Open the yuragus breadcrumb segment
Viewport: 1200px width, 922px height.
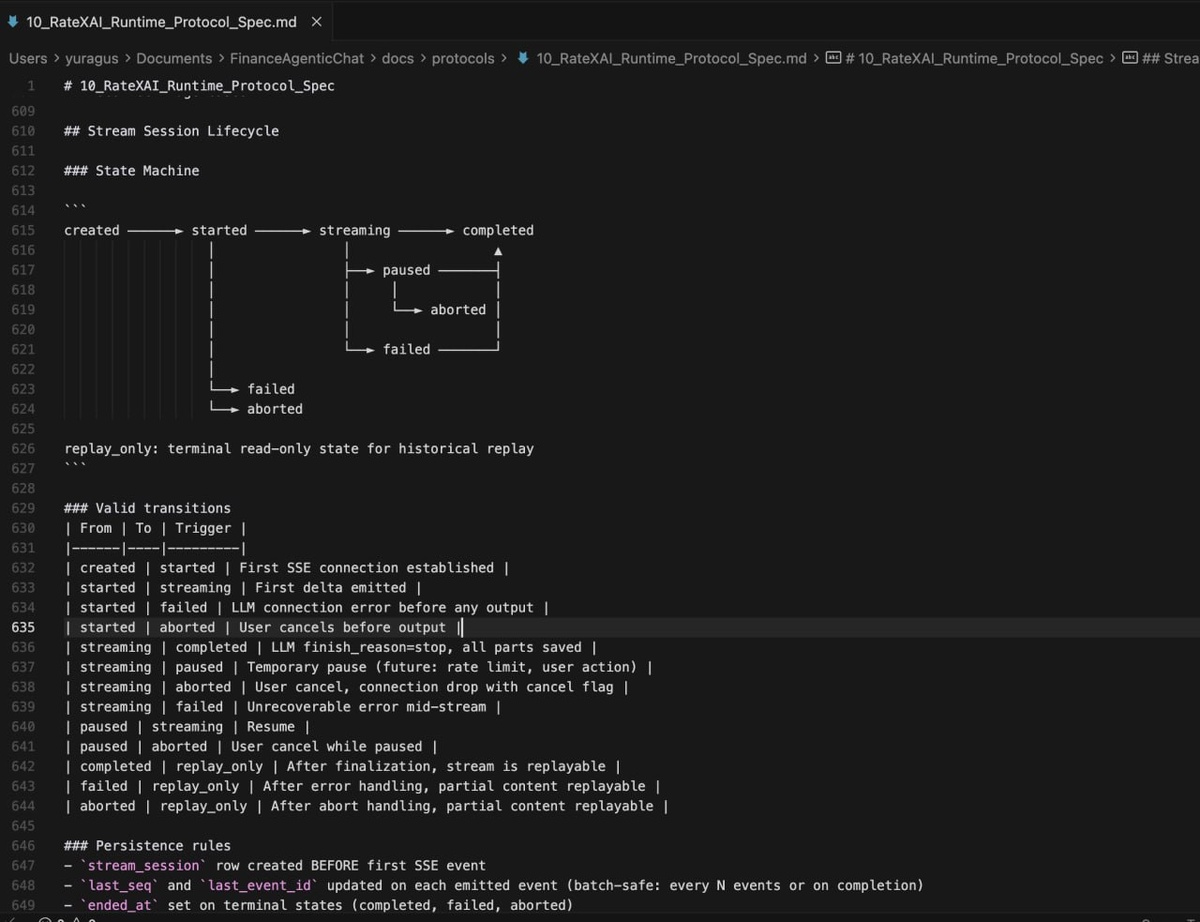tap(92, 58)
